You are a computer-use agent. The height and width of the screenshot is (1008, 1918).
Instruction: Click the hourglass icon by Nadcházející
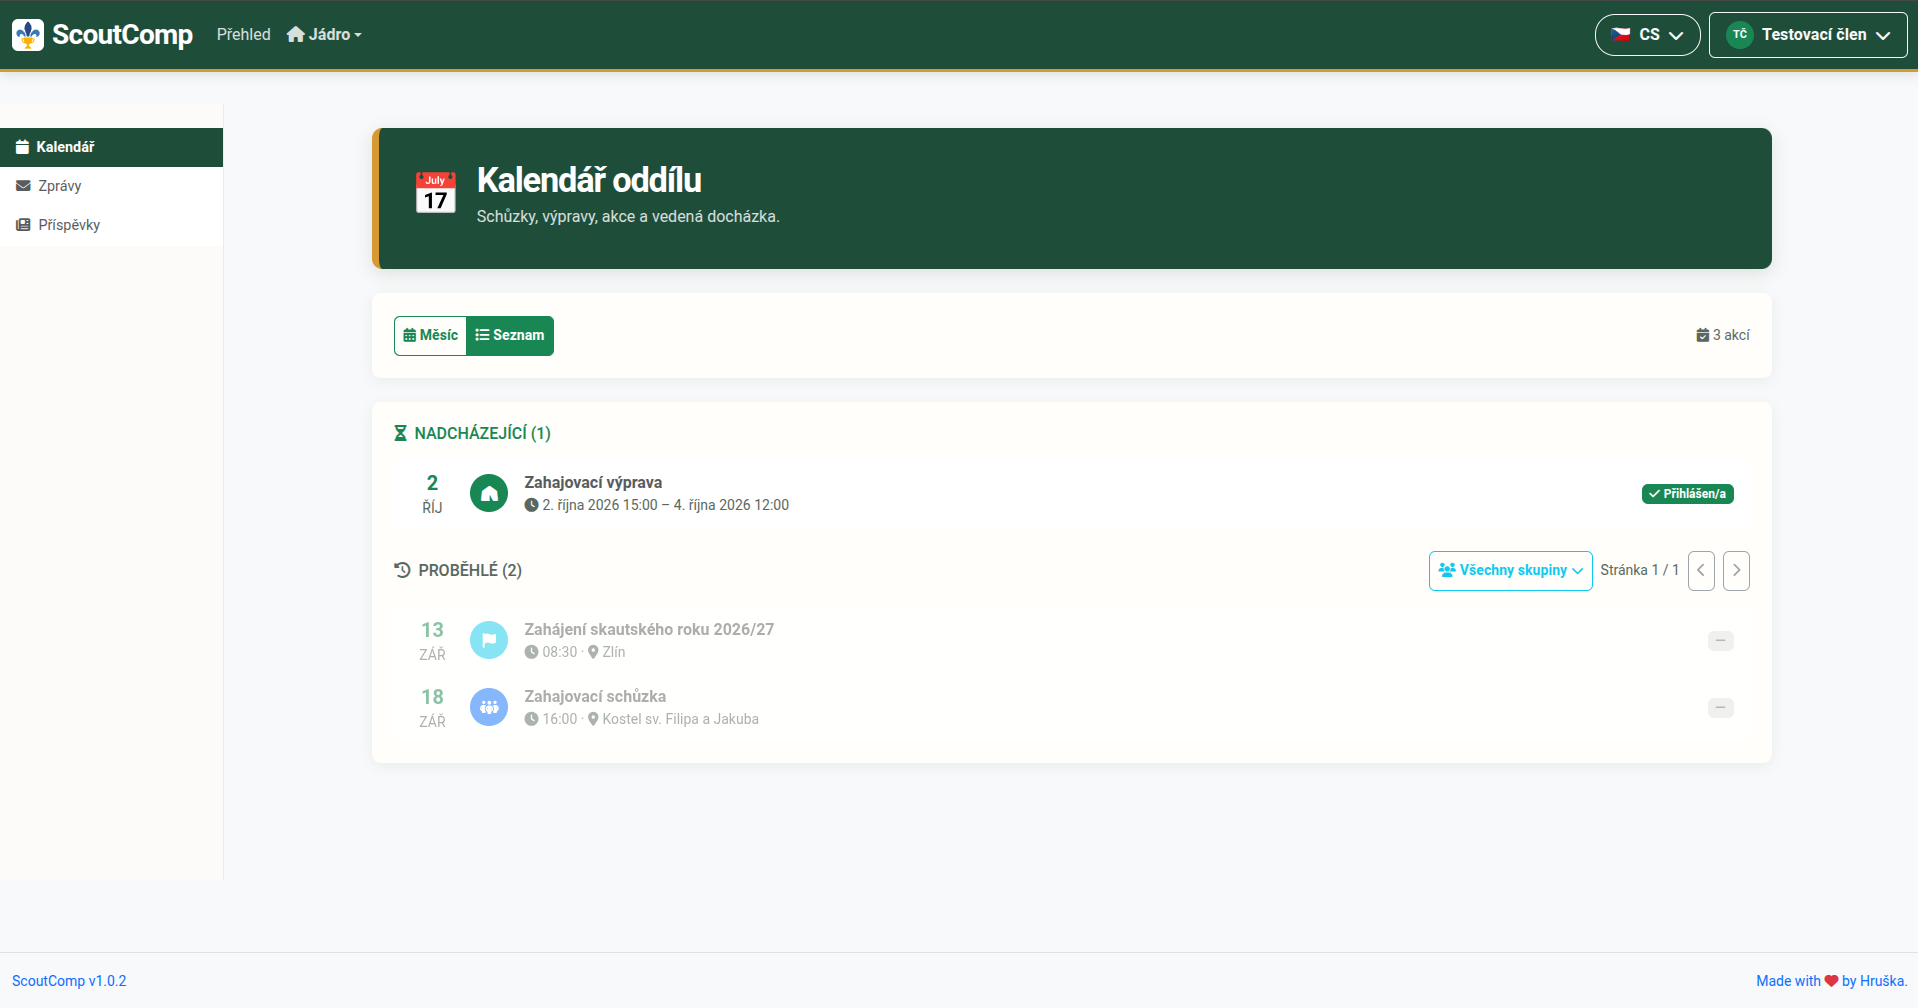[x=400, y=433]
